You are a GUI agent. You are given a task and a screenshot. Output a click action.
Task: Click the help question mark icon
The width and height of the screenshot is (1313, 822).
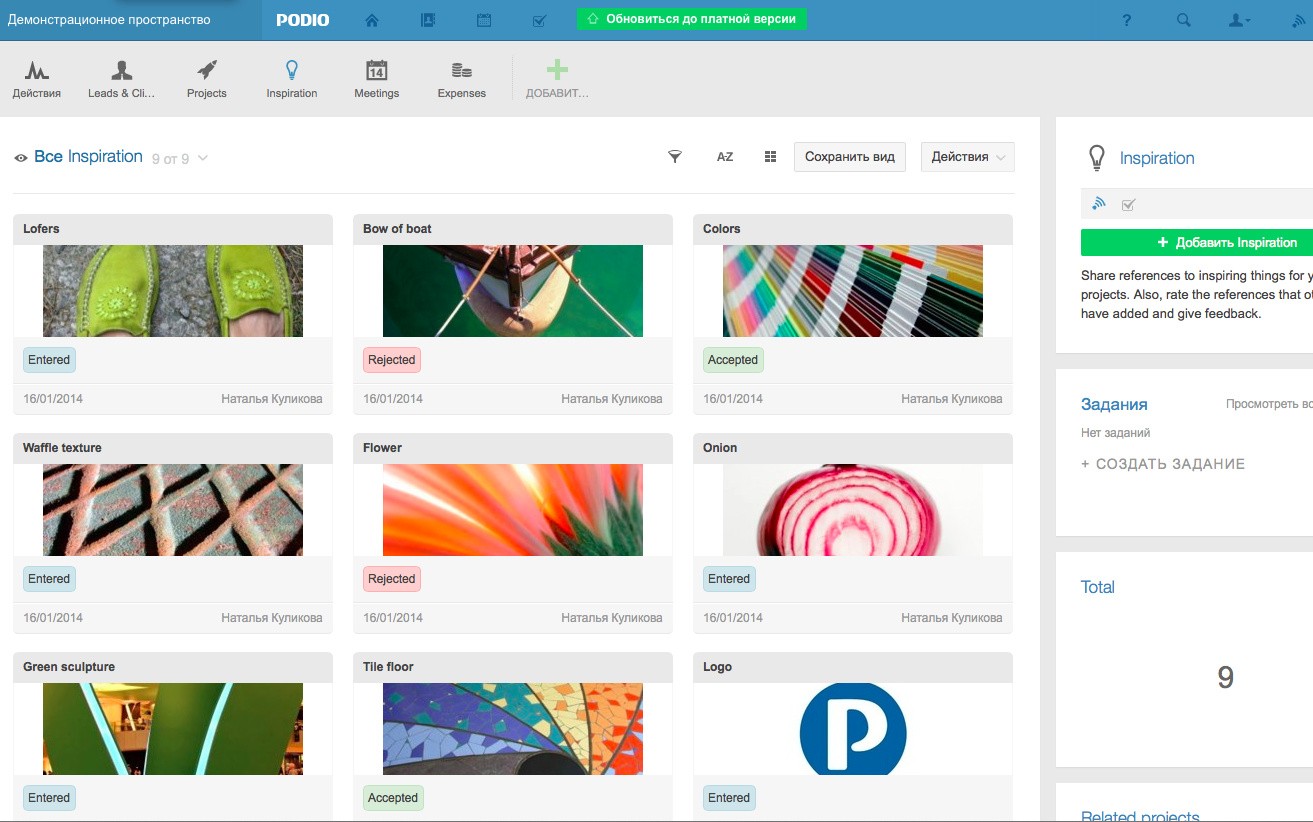(x=1127, y=20)
